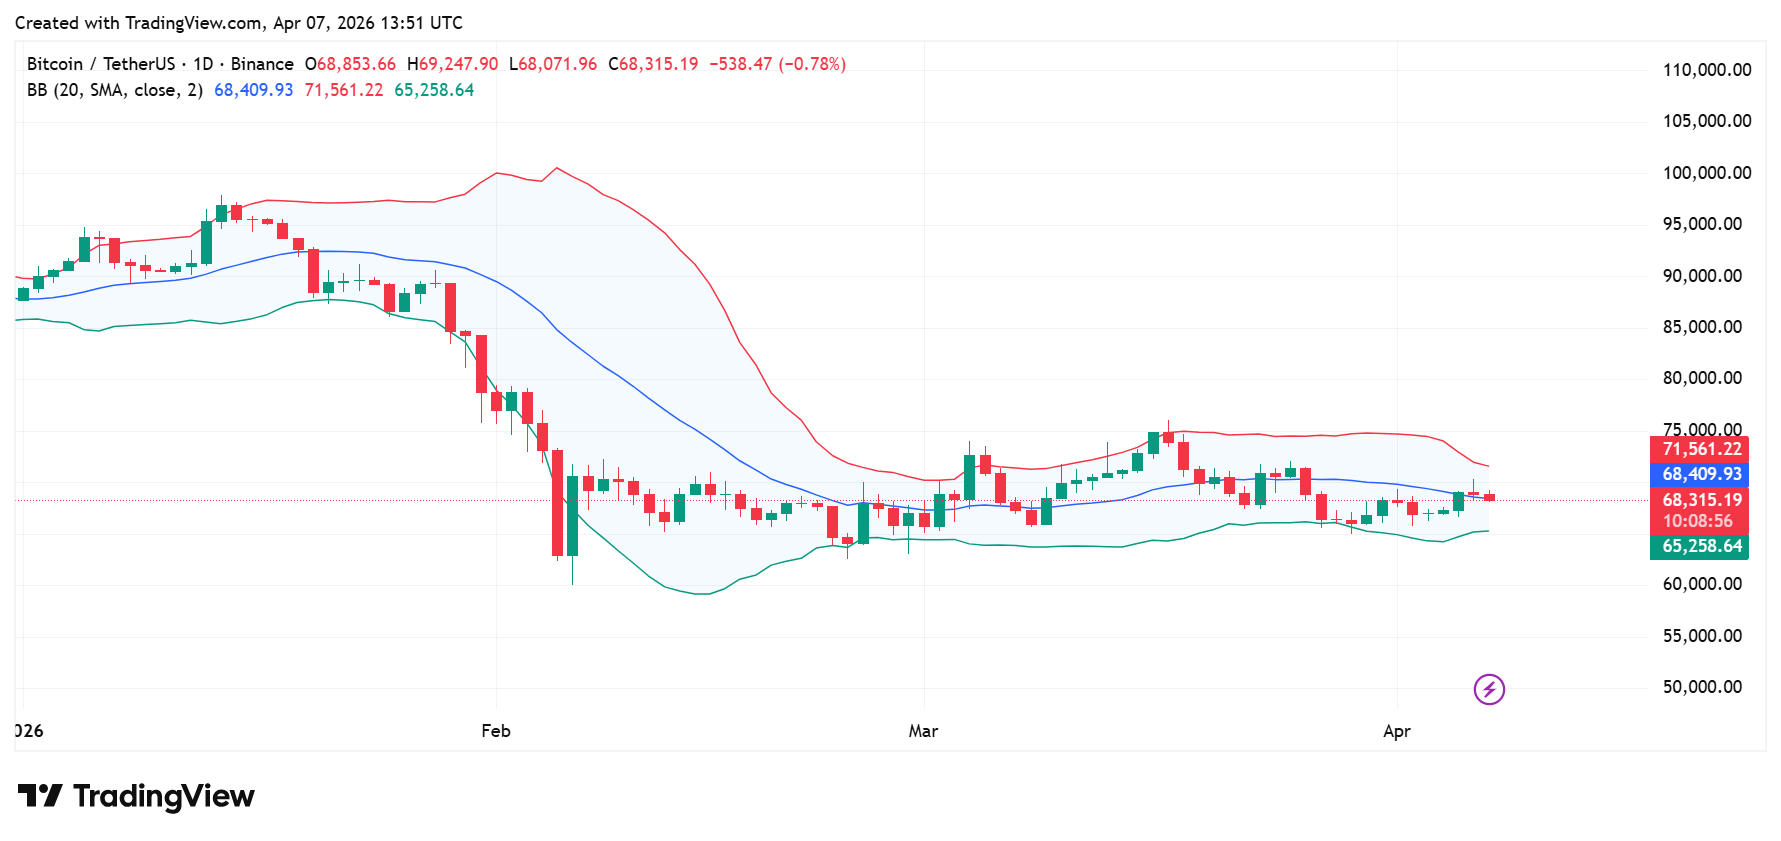Screen dimensions: 1781x841
Task: Click the current price tag 68,315.19 on axis
Action: pyautogui.click(x=1700, y=500)
